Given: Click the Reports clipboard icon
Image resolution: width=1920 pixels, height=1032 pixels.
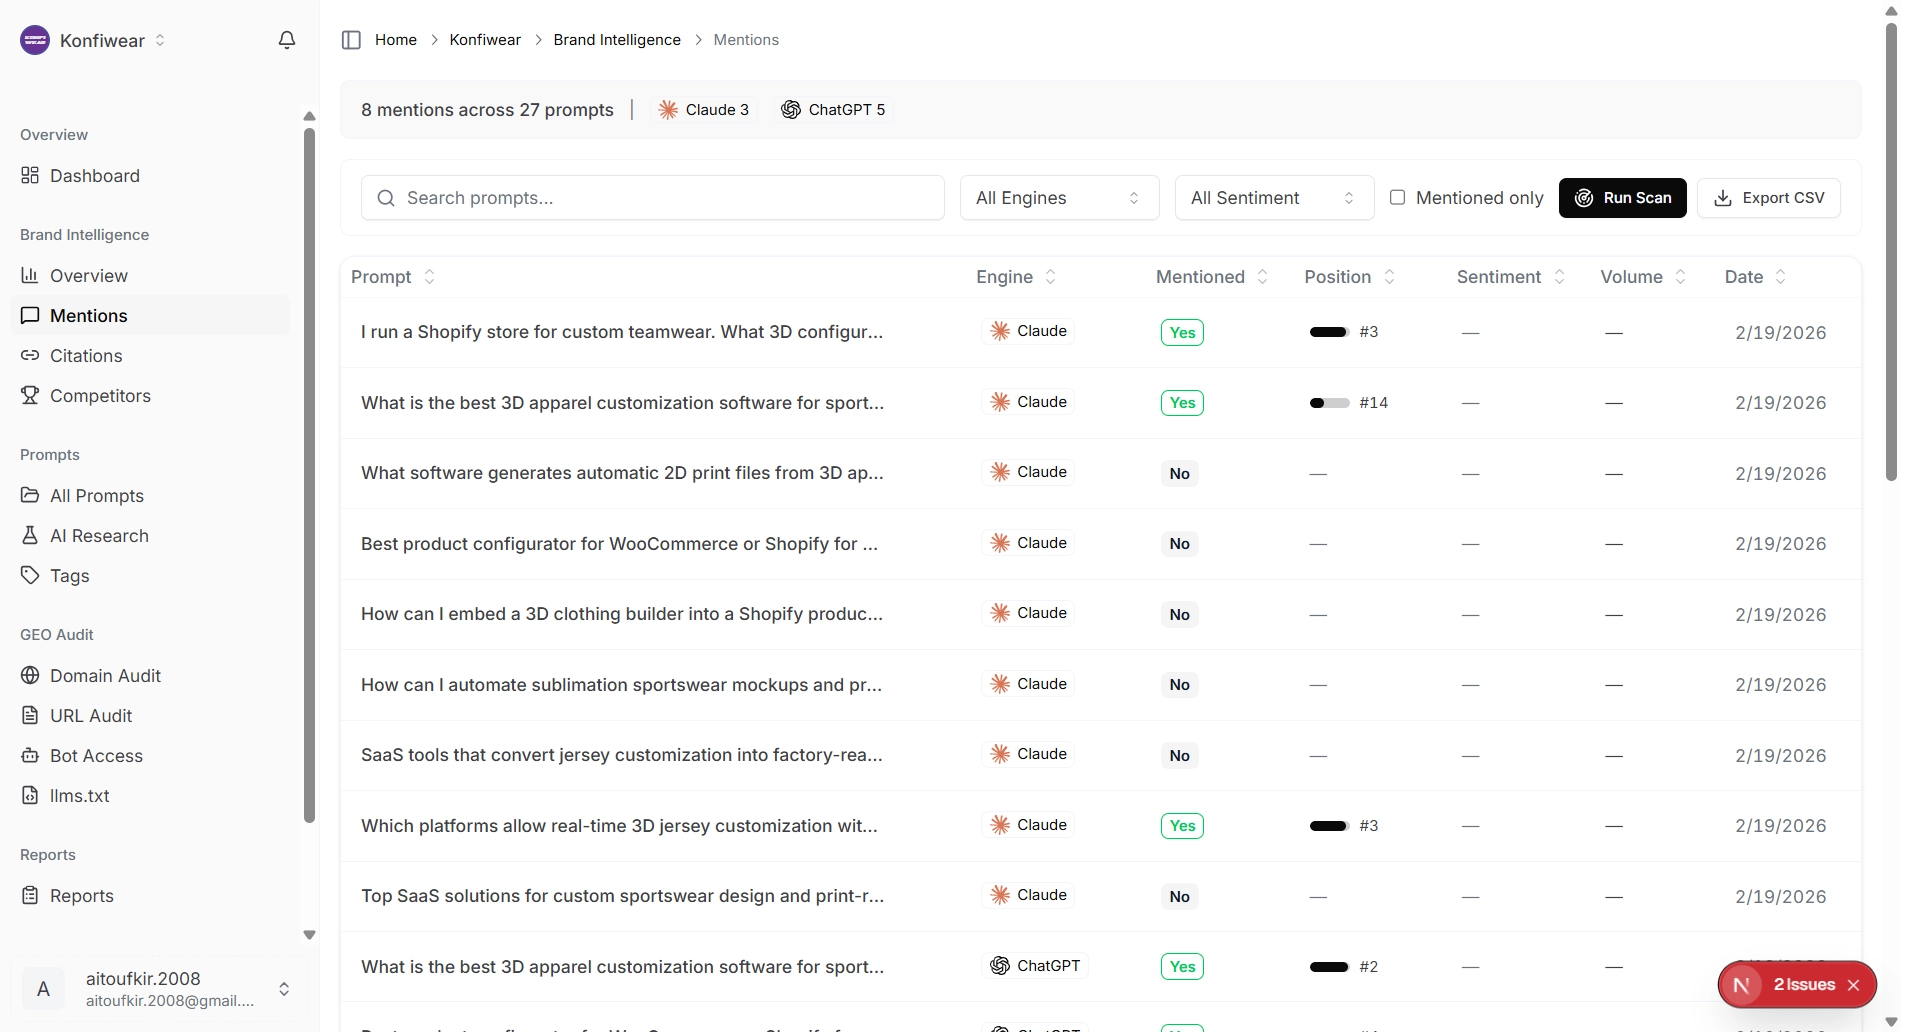Looking at the screenshot, I should point(30,896).
